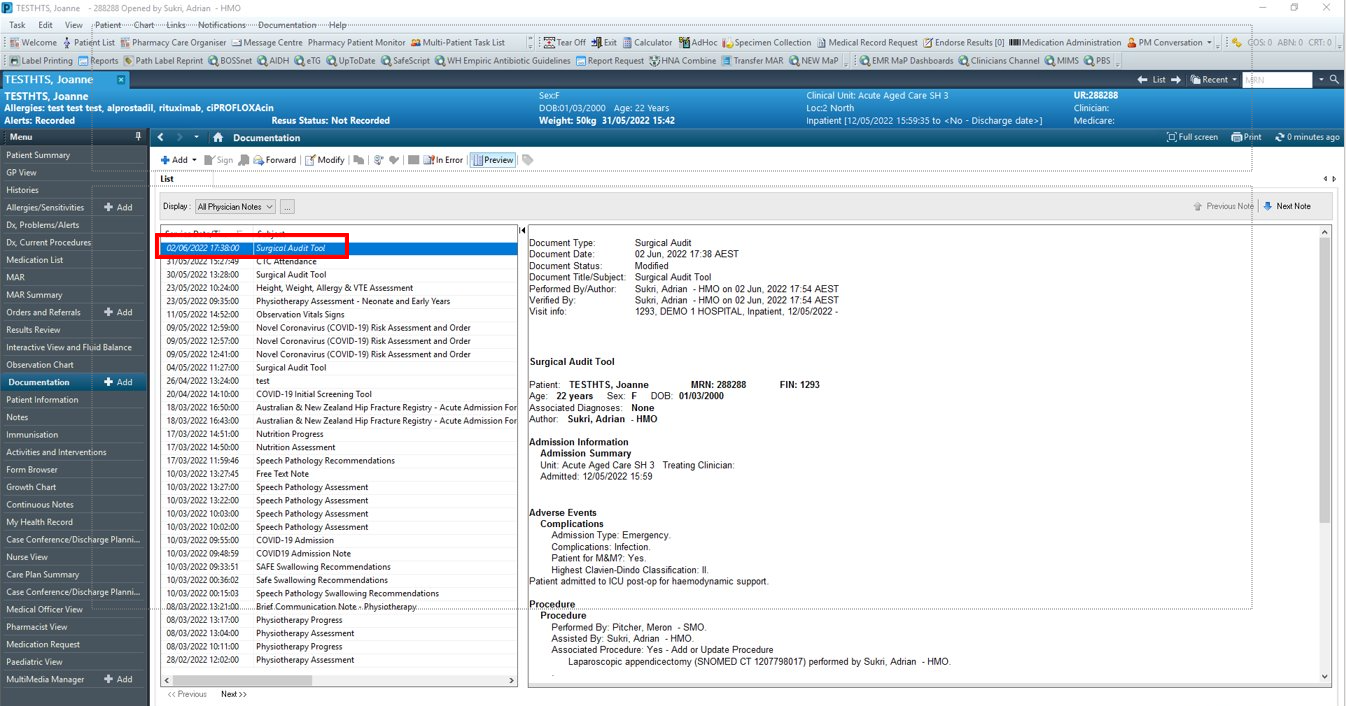The height and width of the screenshot is (706, 1346).
Task: Open Endorse Results
Action: tap(964, 43)
